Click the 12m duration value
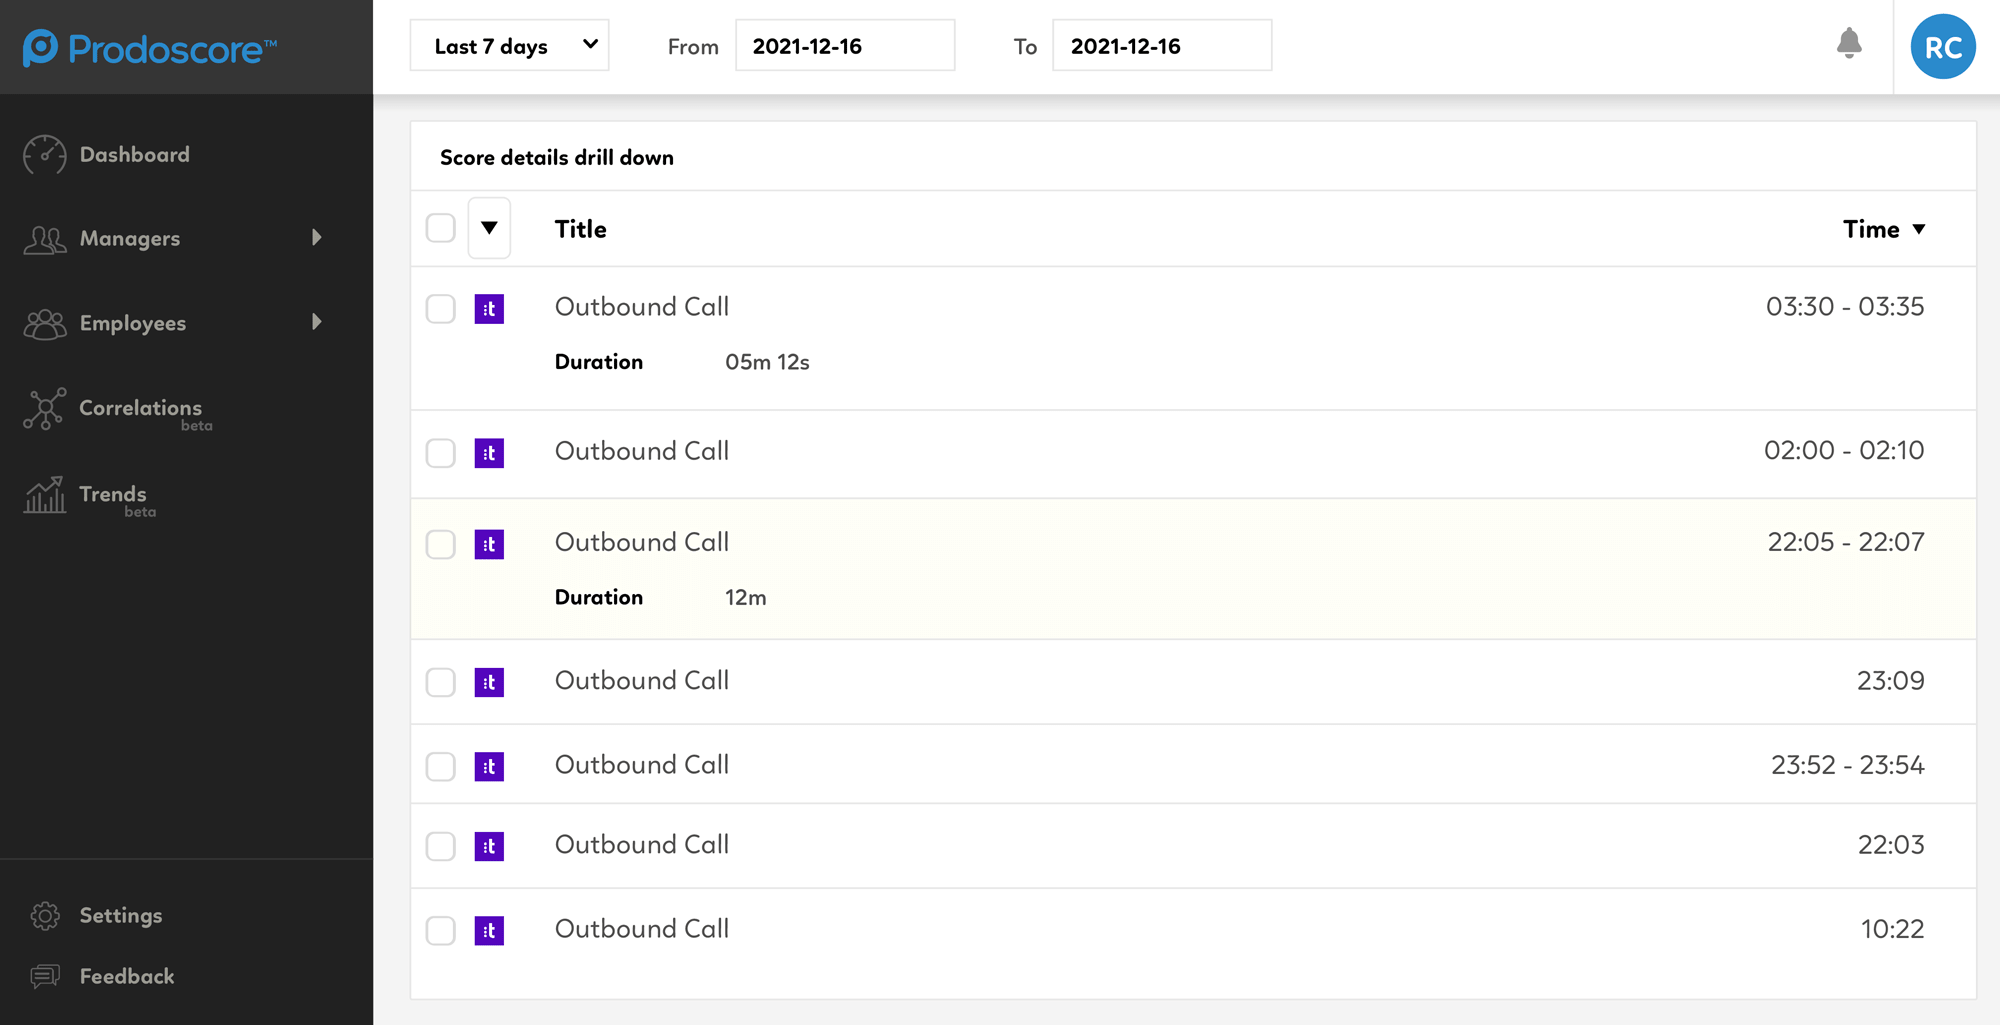Viewport: 2000px width, 1025px height. tap(746, 598)
